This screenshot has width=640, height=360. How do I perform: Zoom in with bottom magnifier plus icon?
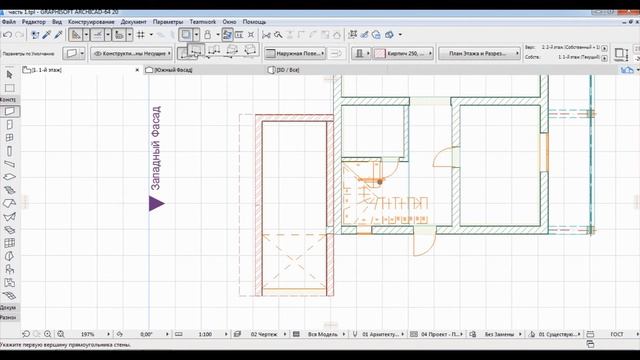point(48,334)
